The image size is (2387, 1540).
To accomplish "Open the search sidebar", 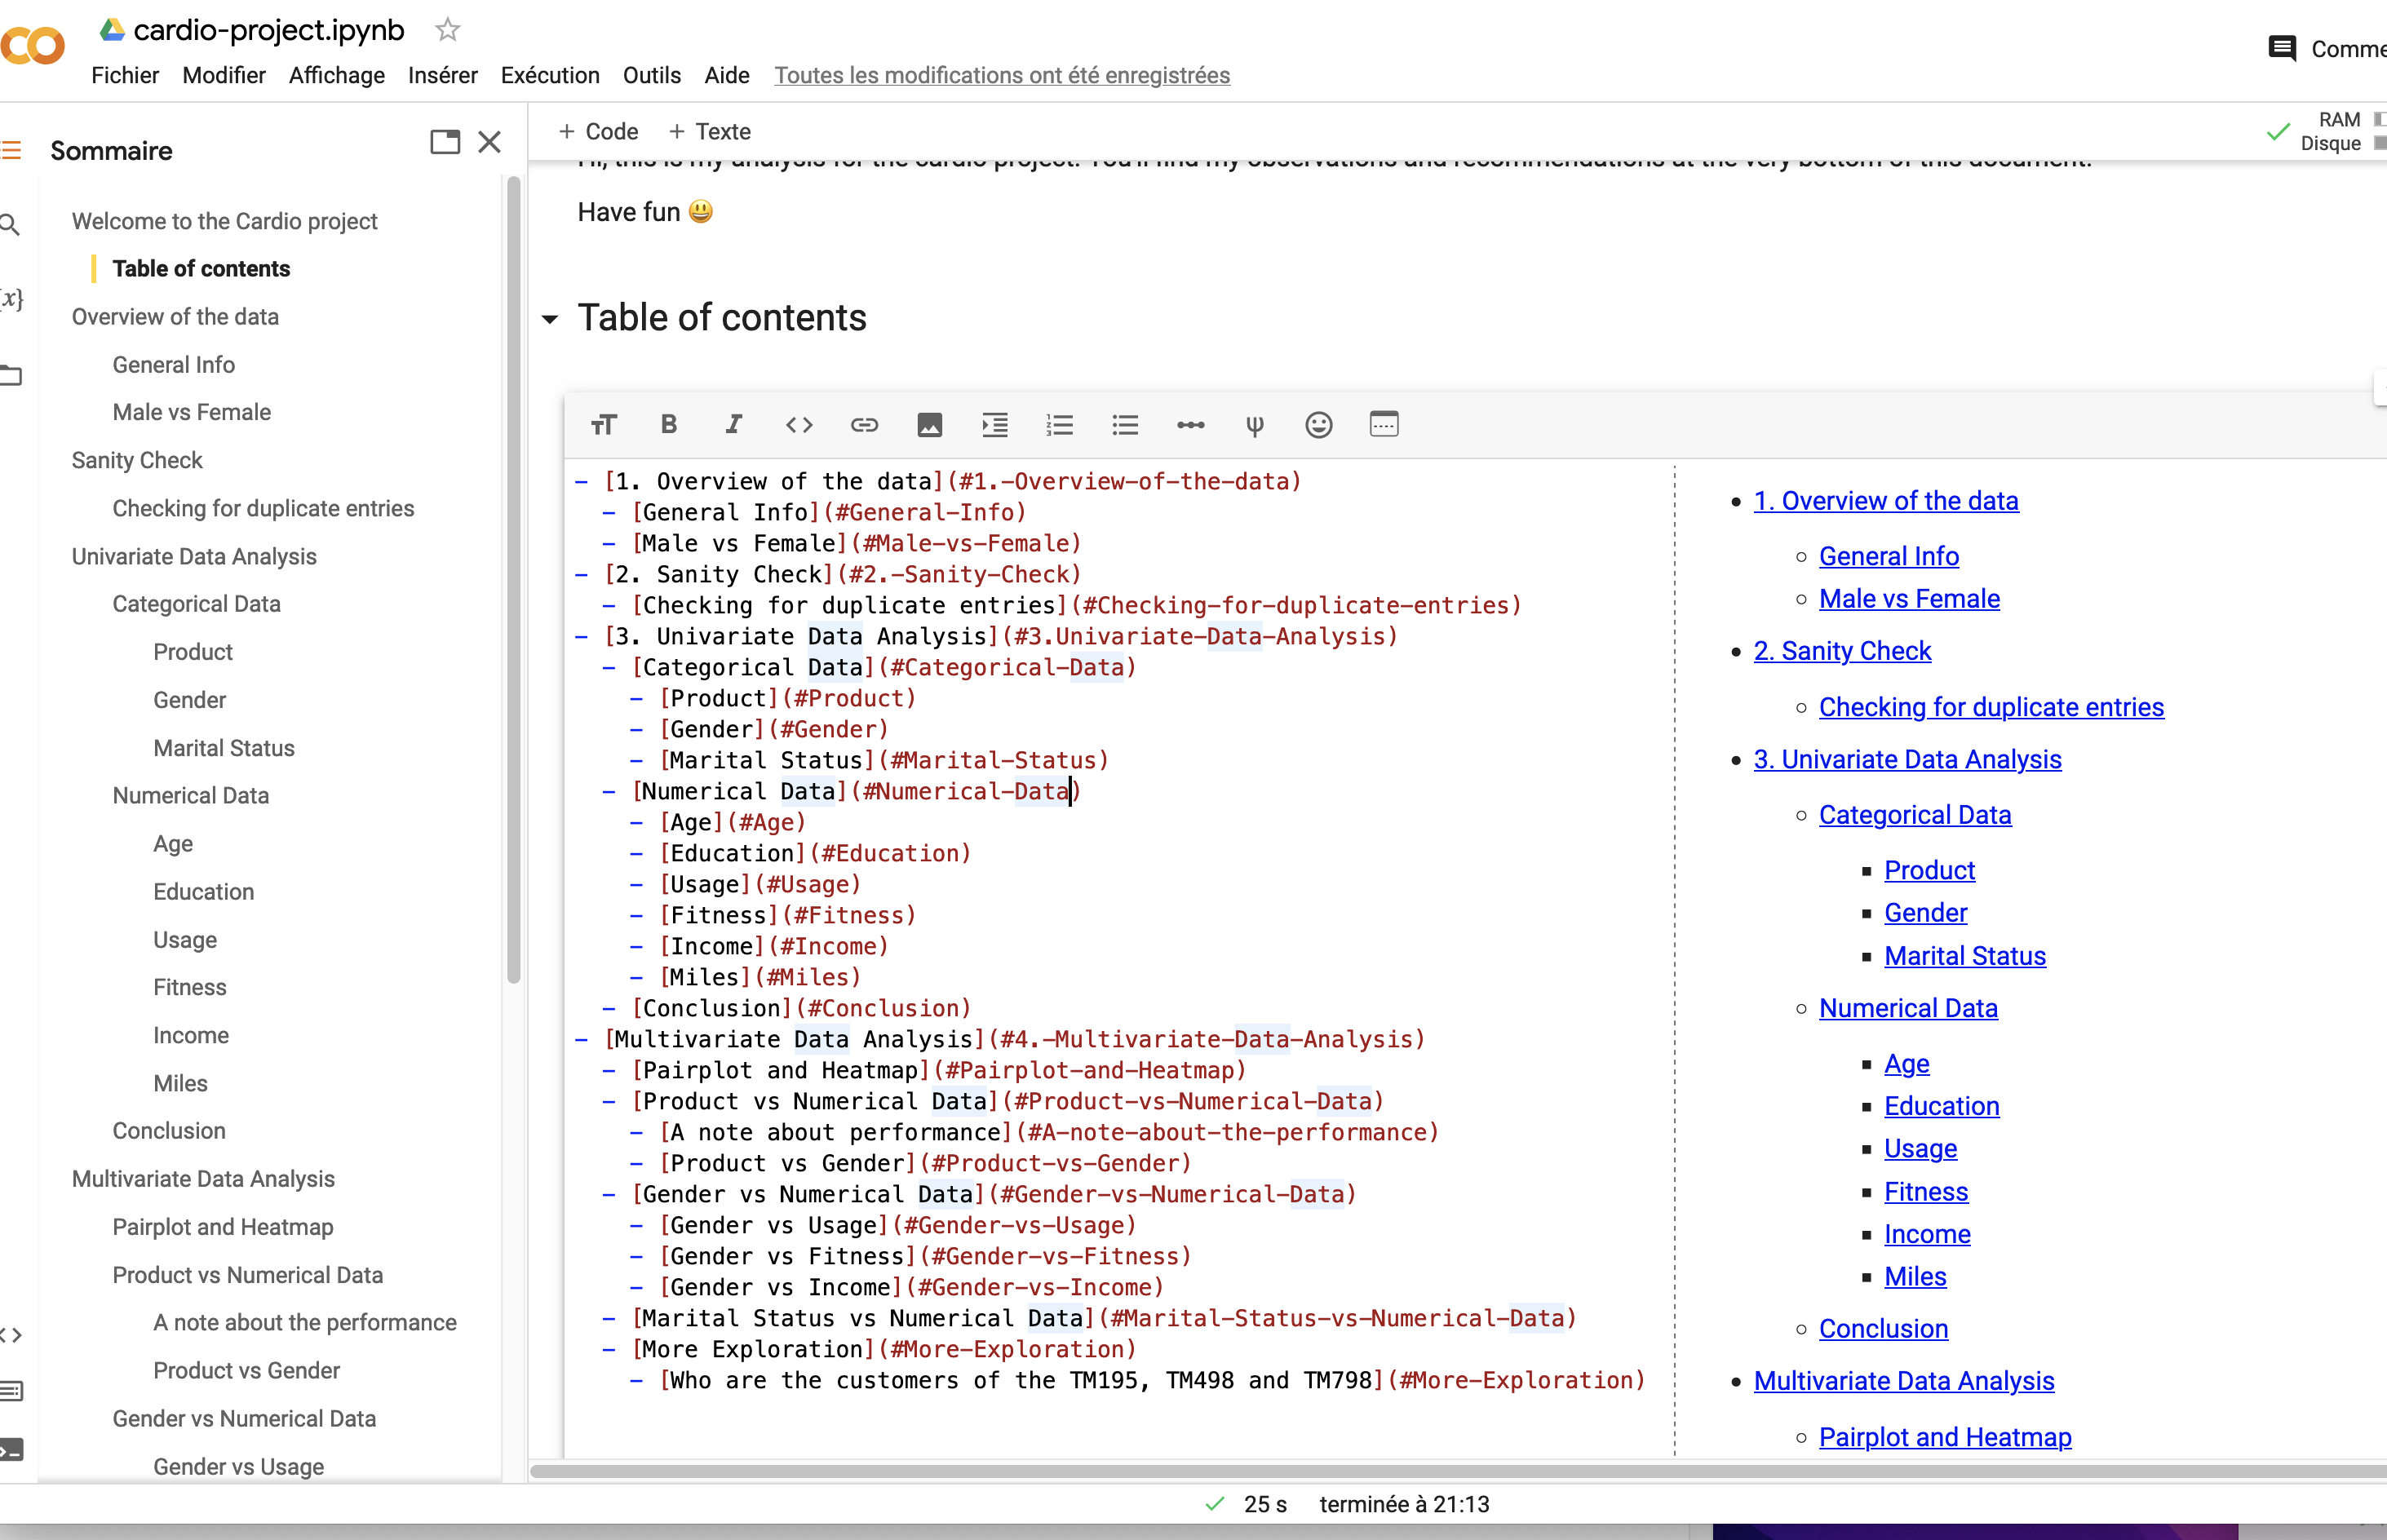I will point(10,225).
